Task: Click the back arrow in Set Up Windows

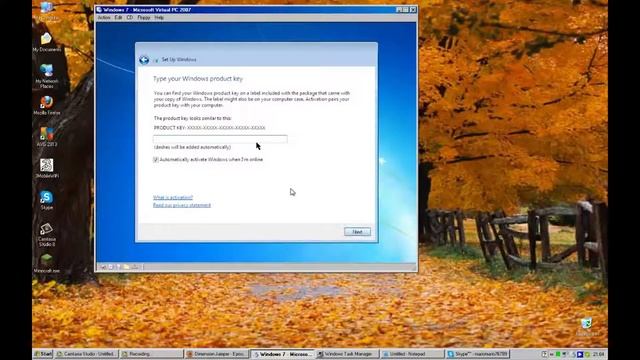Action: point(144,60)
